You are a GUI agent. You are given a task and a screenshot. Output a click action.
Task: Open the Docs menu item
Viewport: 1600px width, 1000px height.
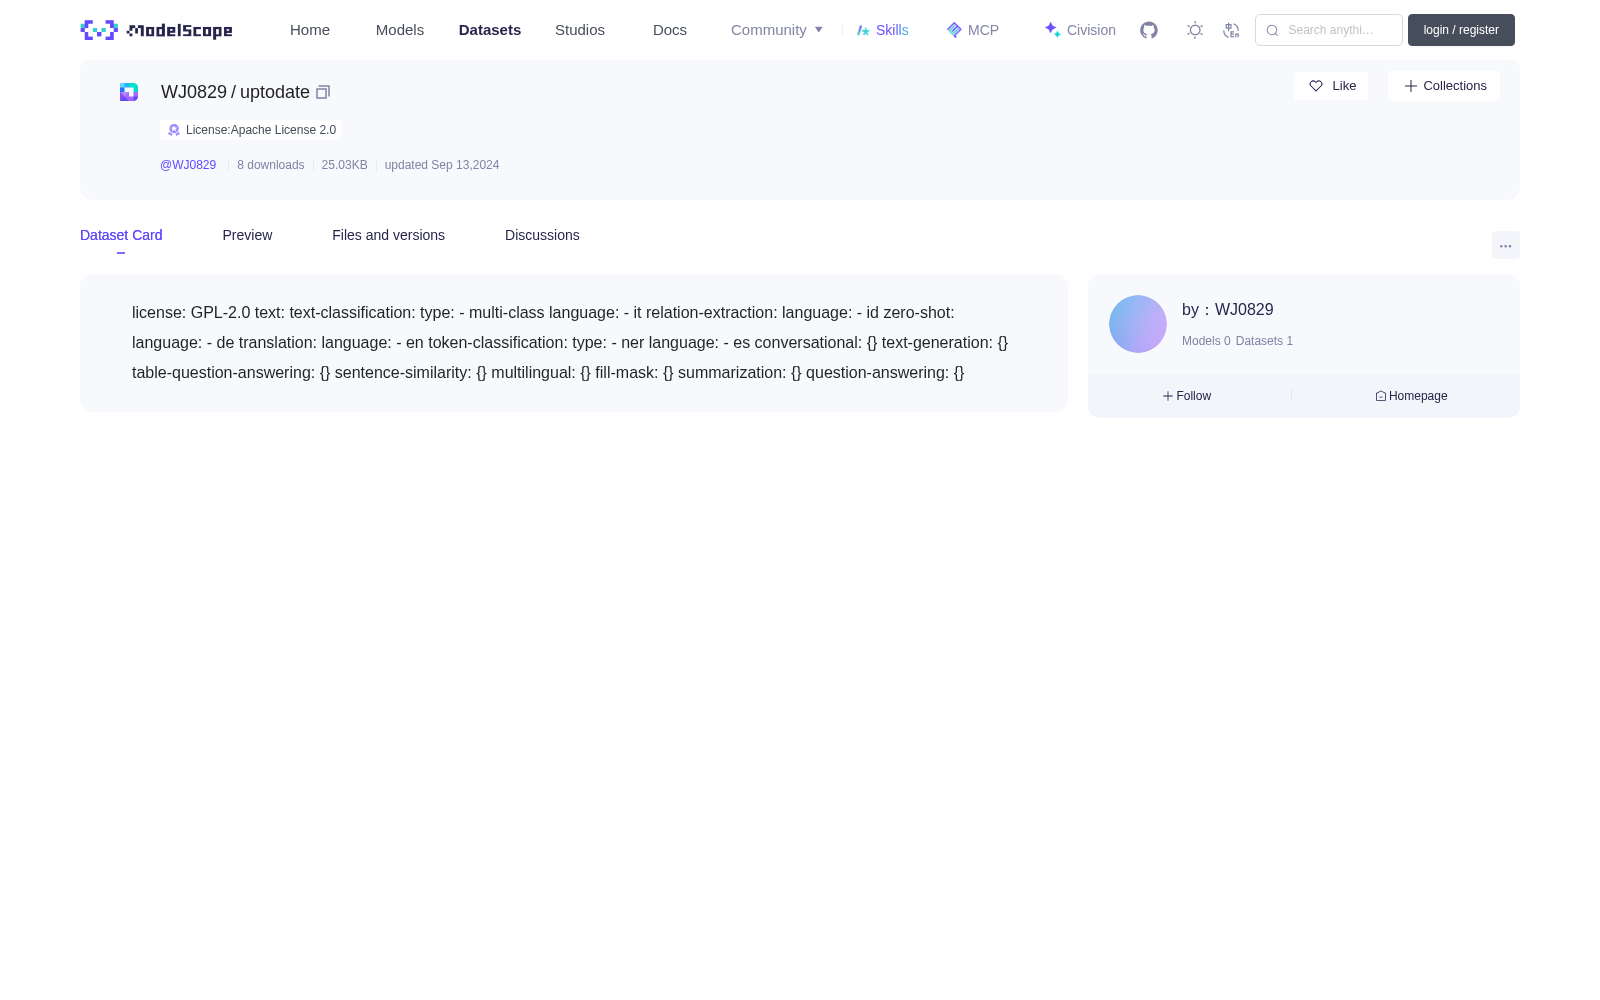670,30
